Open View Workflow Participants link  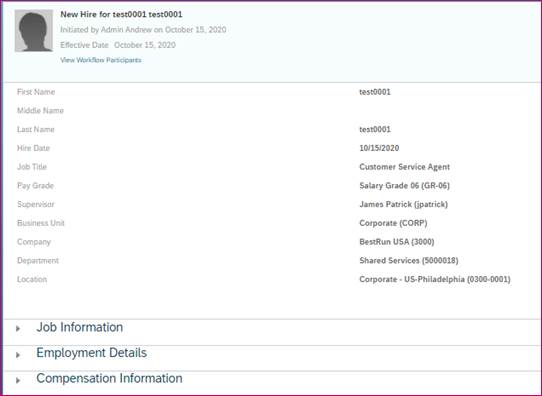(x=101, y=60)
